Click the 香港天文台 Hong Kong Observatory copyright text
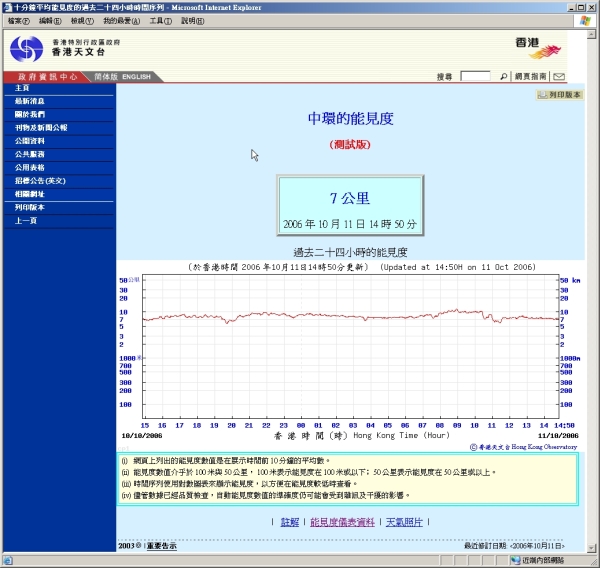Viewport: 600px width, 568px height. tap(523, 447)
